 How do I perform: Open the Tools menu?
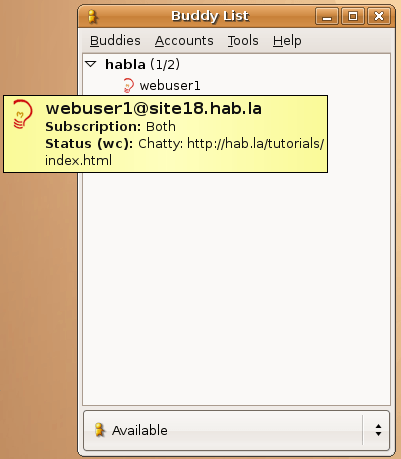pyautogui.click(x=243, y=41)
